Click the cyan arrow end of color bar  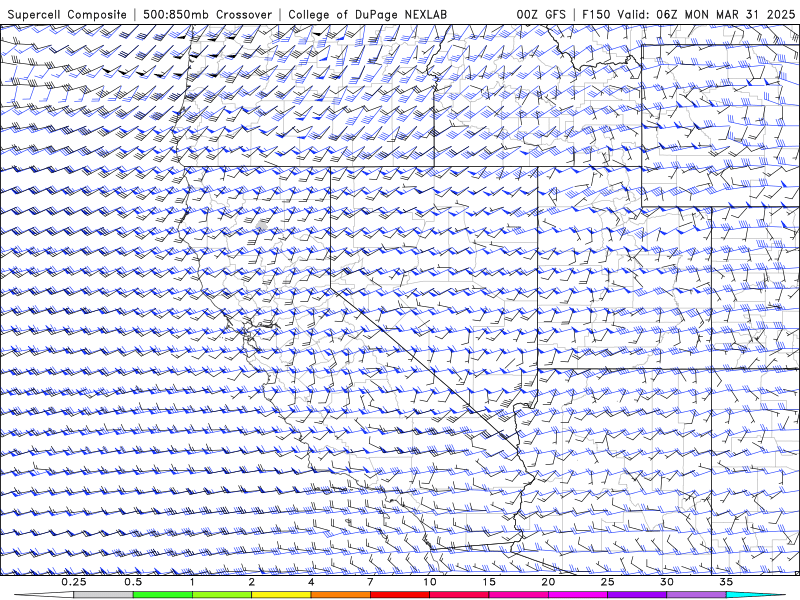click(x=755, y=595)
